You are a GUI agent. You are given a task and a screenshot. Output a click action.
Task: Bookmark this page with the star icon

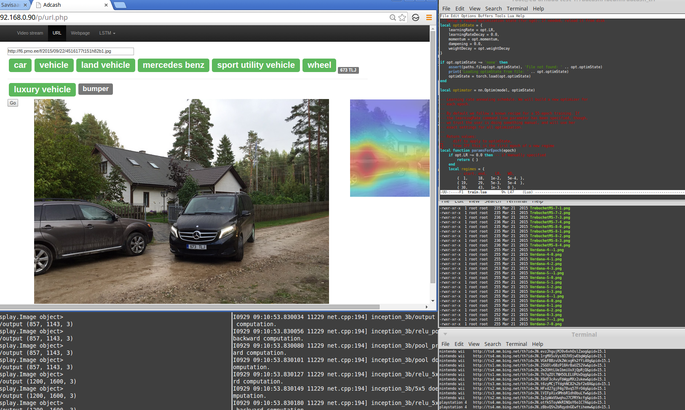coord(402,17)
